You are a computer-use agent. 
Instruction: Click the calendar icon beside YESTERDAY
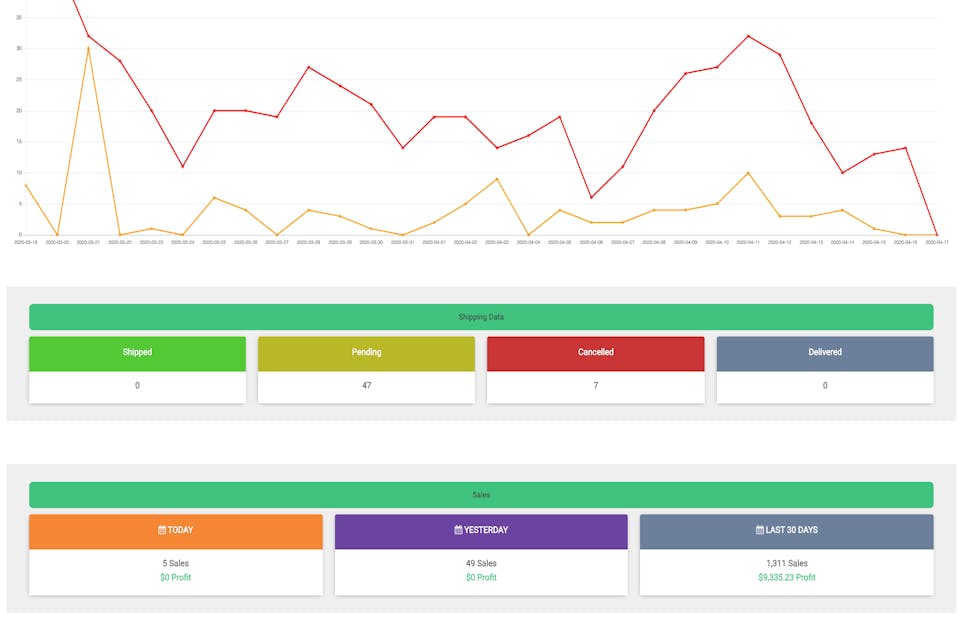[458, 530]
